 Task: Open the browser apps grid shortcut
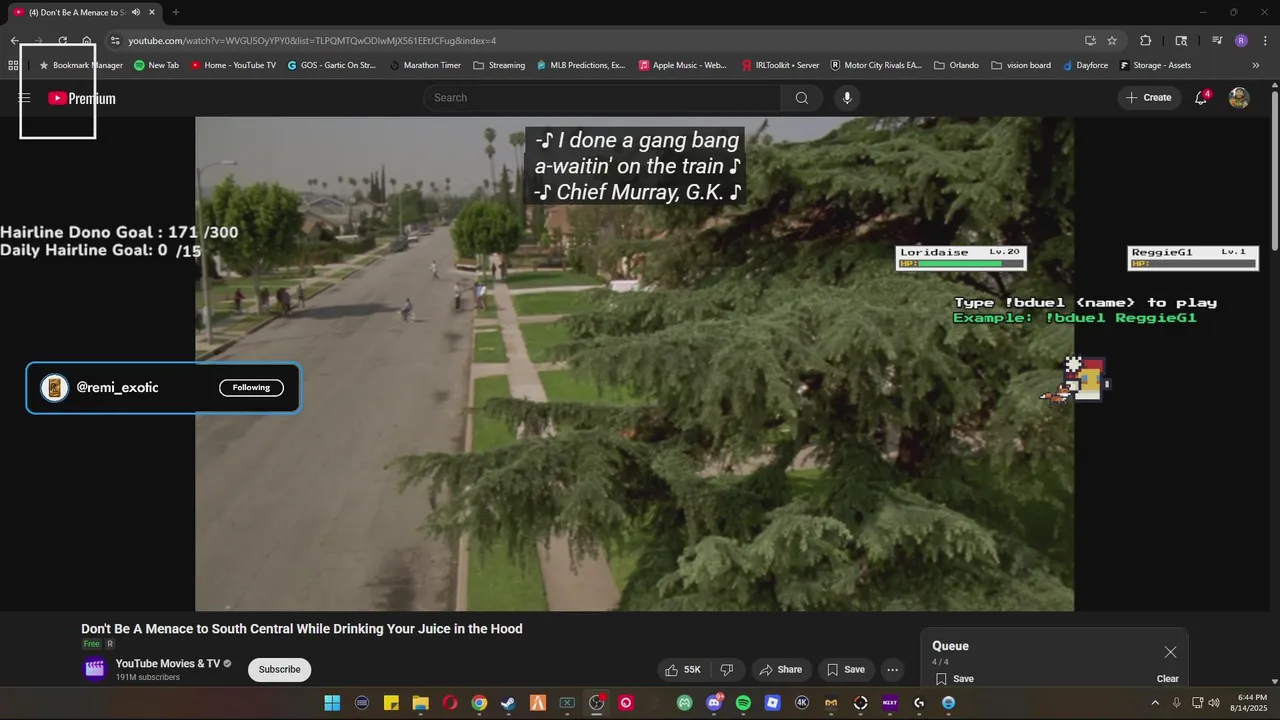[13, 65]
